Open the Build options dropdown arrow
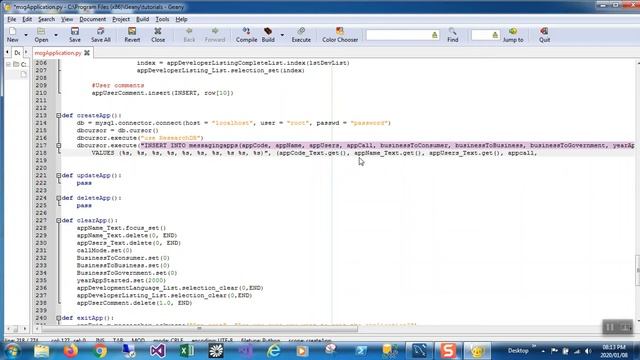This screenshot has width=640, height=360. tap(282, 35)
